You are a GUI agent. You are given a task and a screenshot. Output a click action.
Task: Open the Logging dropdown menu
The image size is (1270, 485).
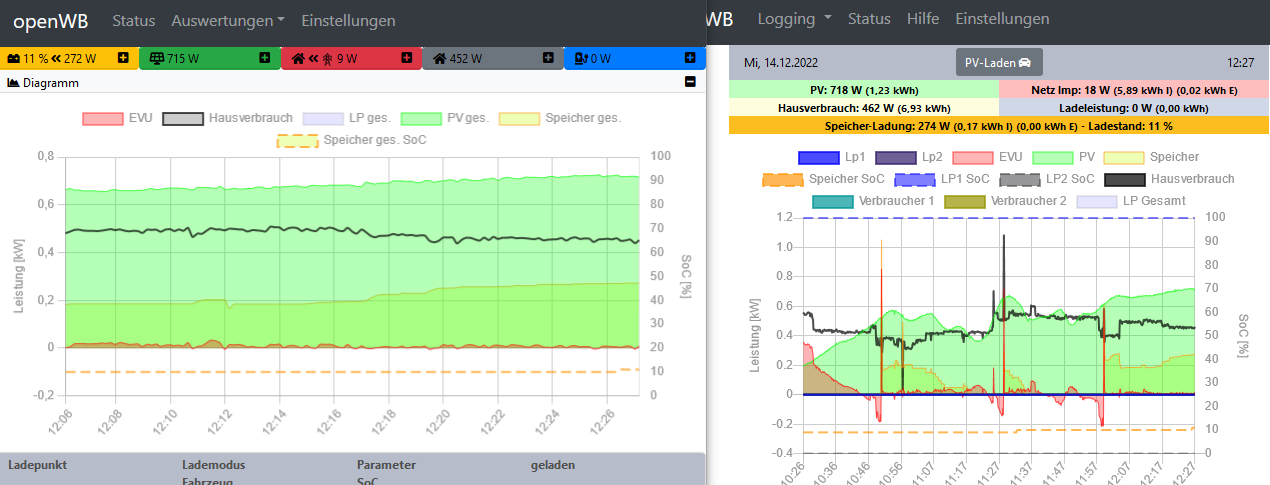795,19
